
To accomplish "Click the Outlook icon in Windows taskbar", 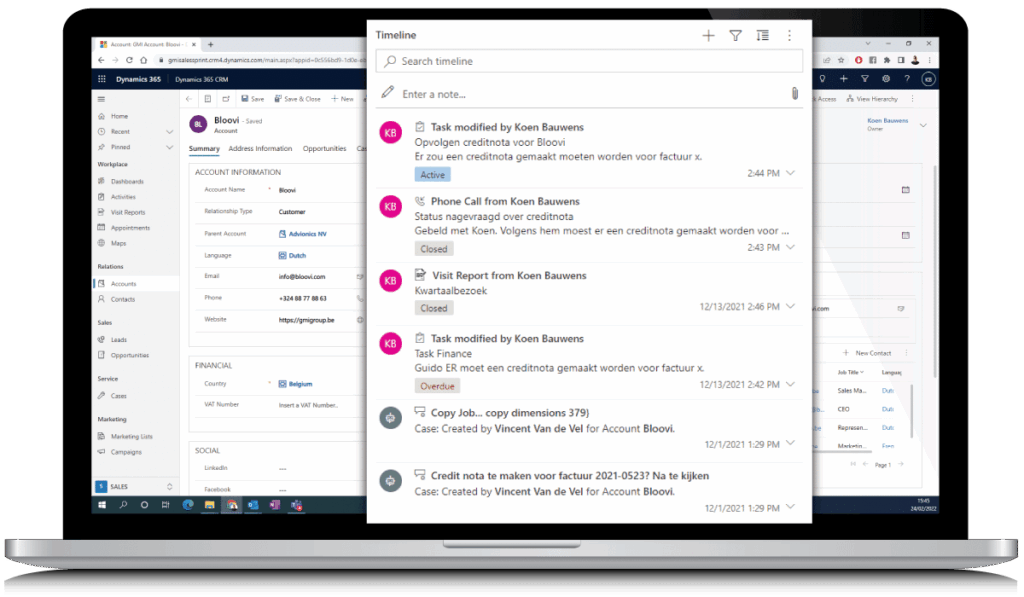I will [x=253, y=505].
